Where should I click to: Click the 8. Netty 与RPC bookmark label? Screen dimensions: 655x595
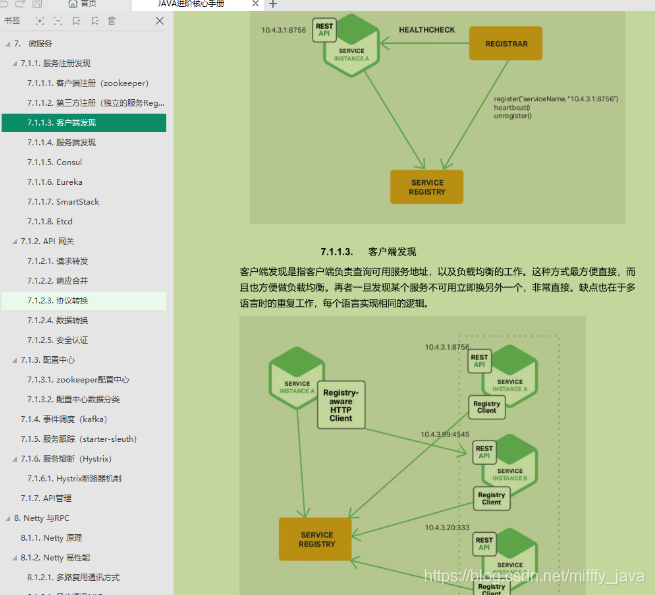point(42,519)
